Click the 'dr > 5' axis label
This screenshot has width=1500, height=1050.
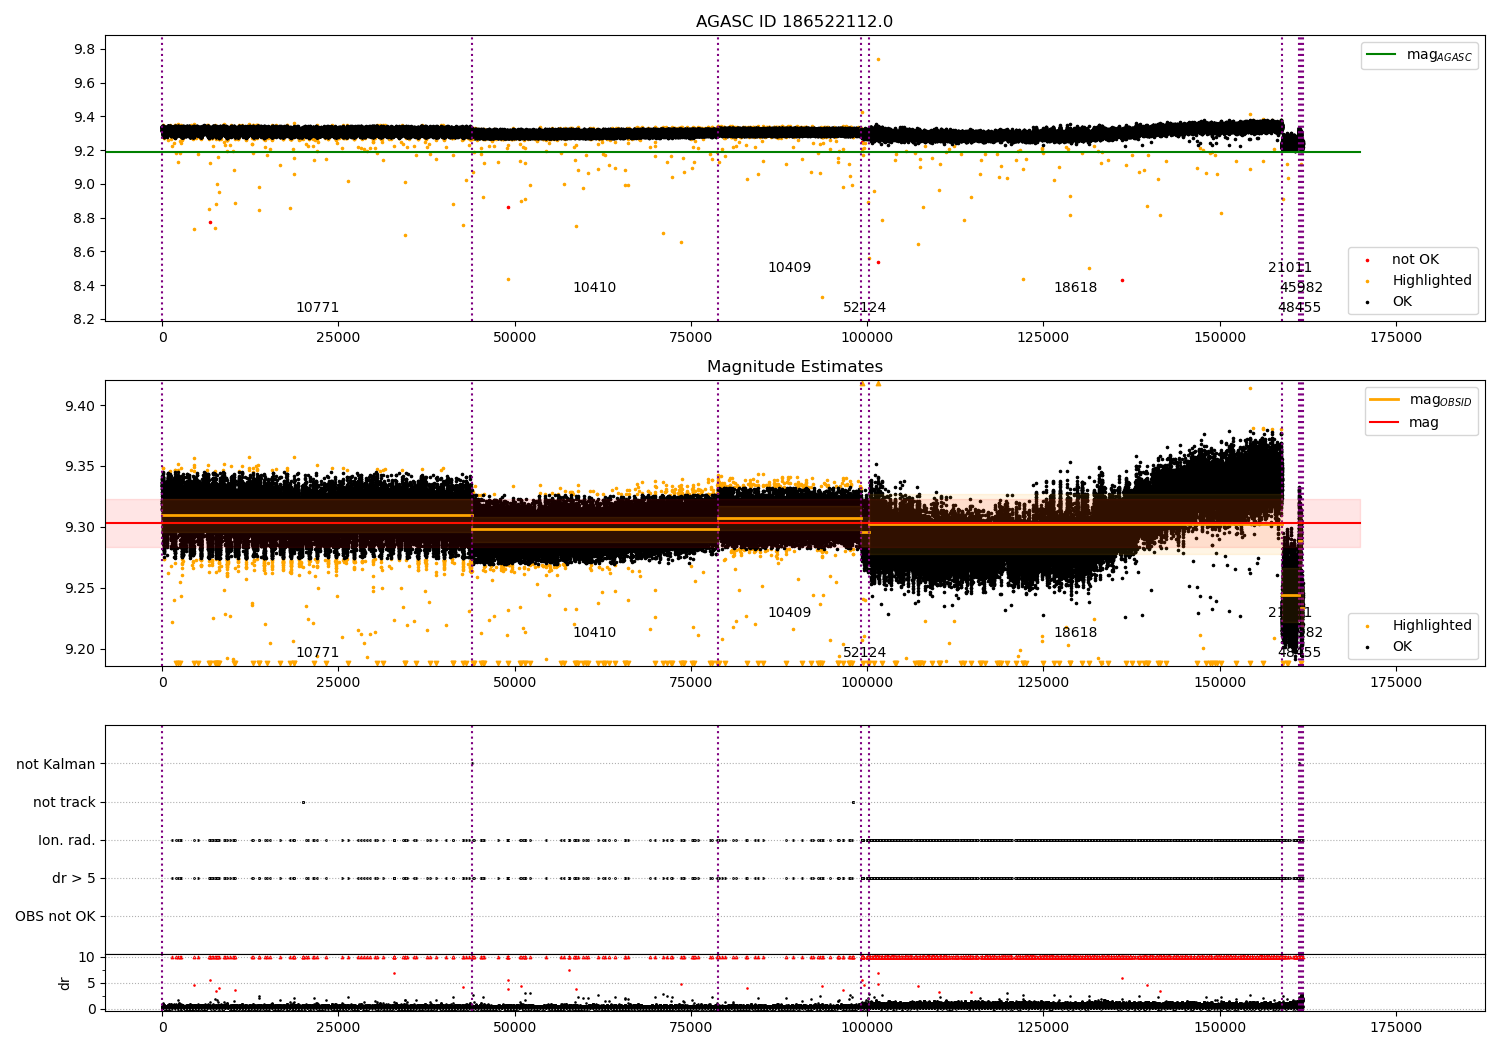pos(74,879)
